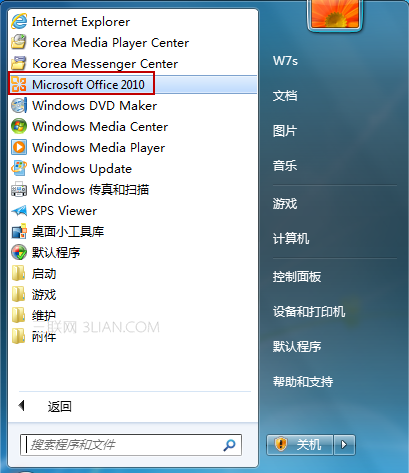Select 桌面小工具库 label
The image size is (409, 473).
68,232
